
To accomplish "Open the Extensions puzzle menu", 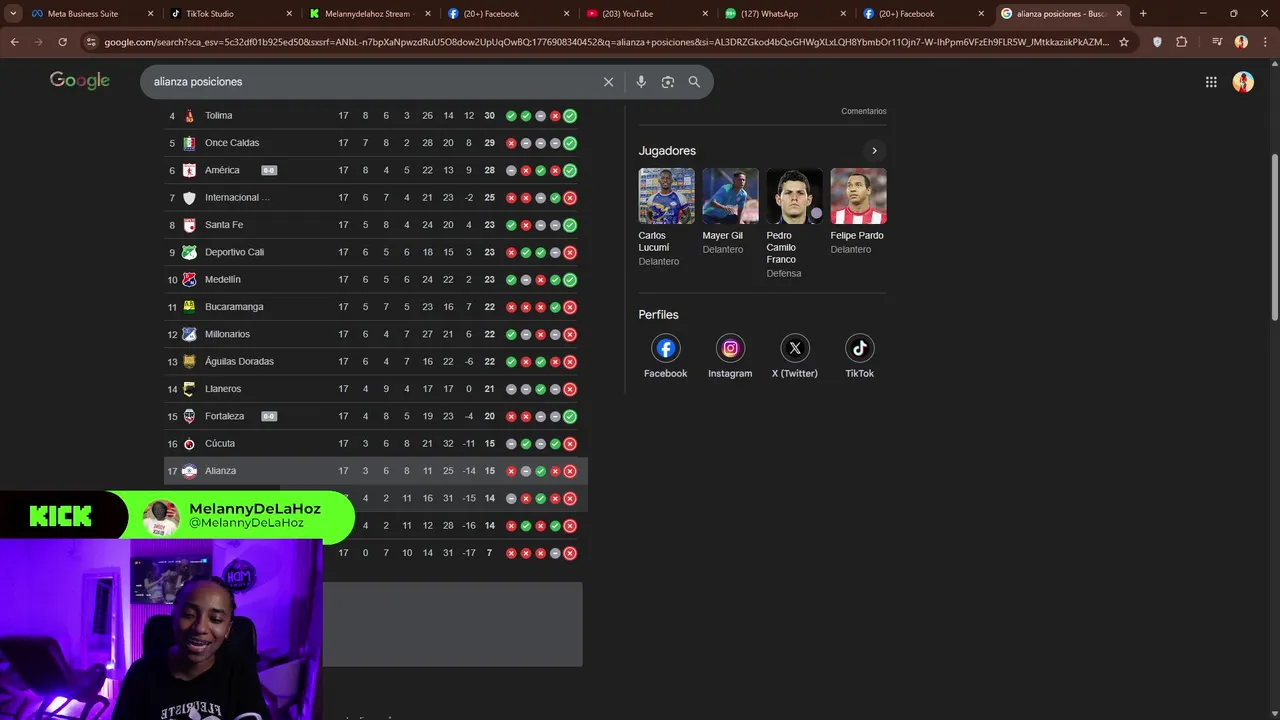I will point(1181,42).
